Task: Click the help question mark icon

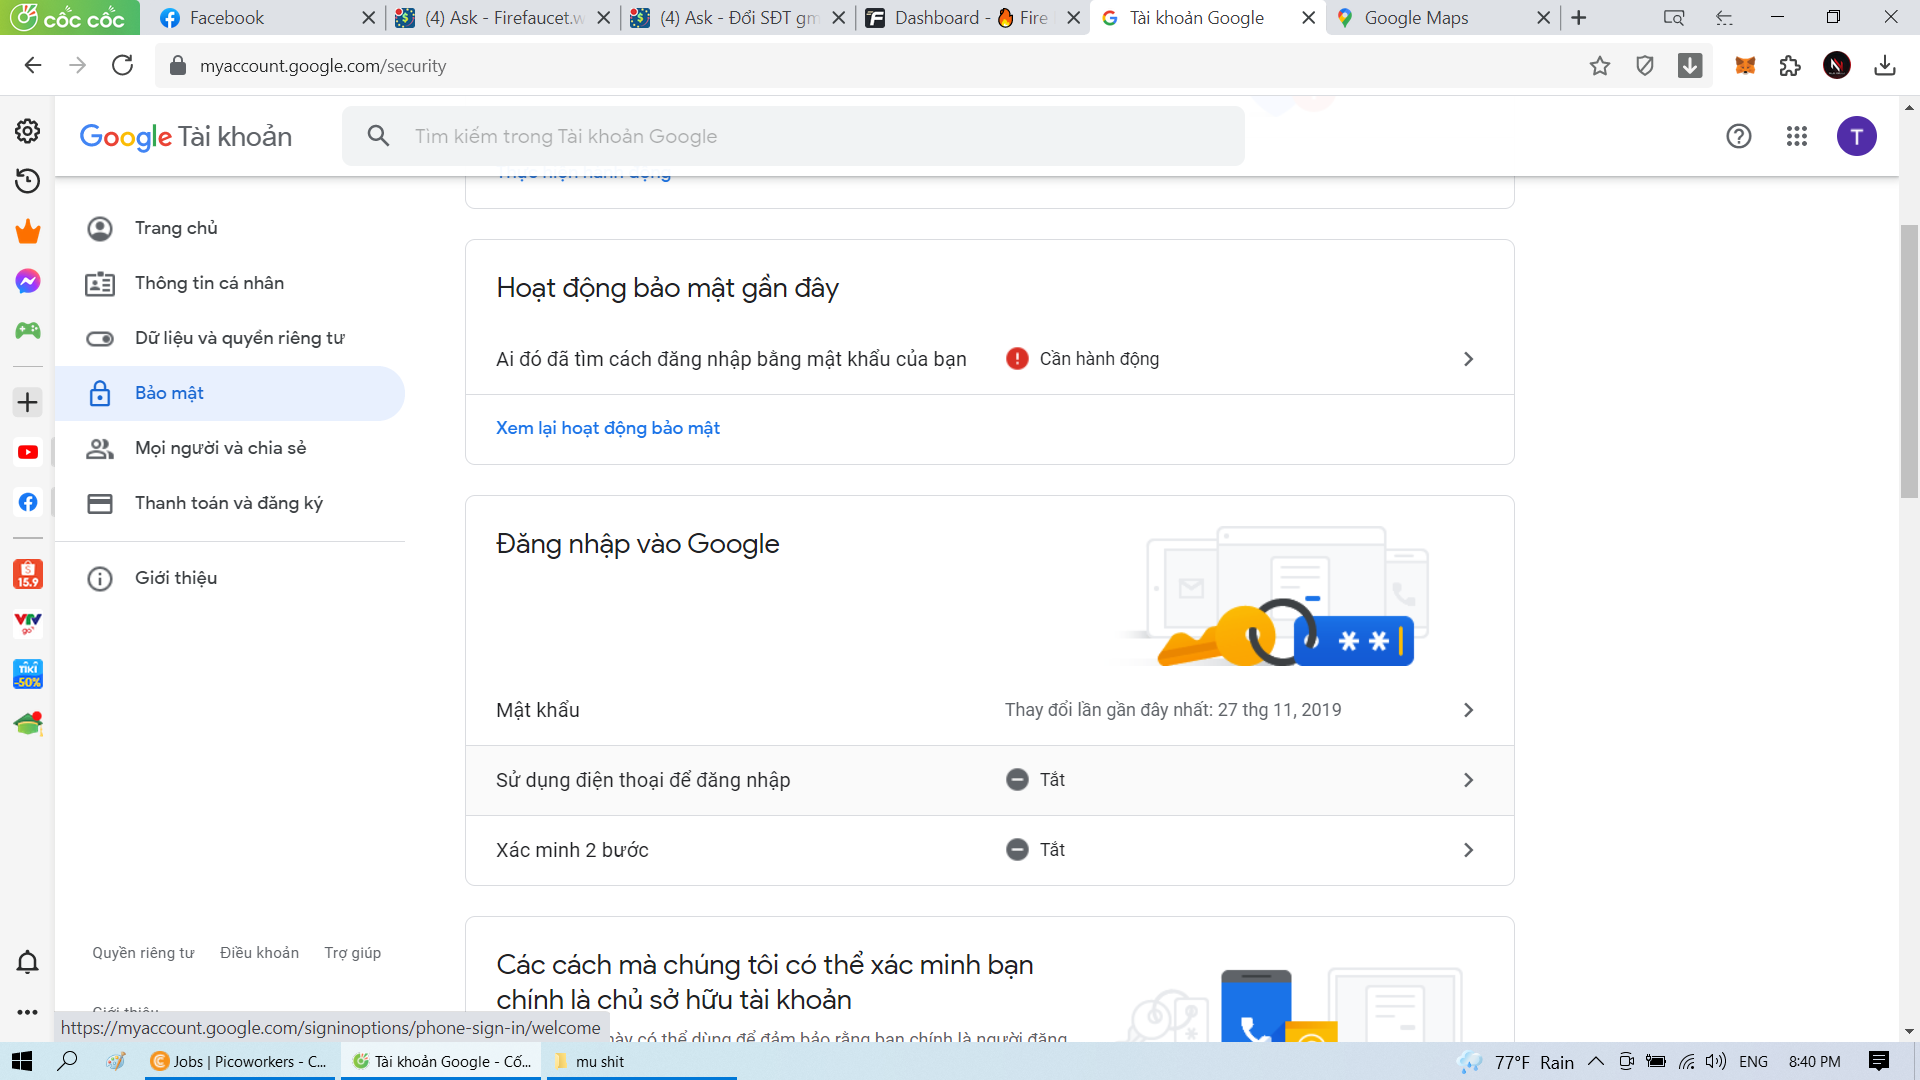Action: click(1738, 136)
